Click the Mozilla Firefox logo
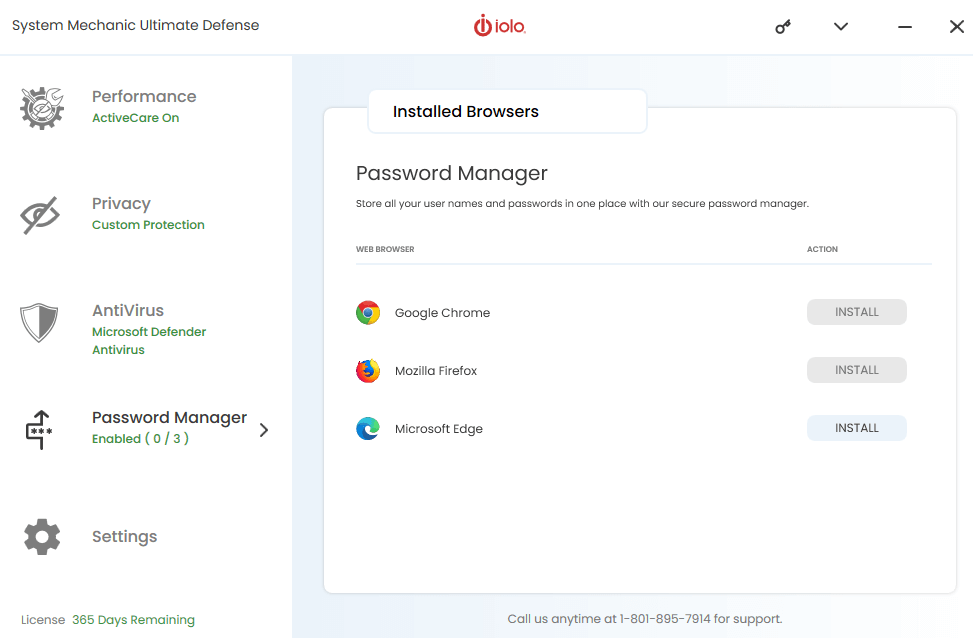 (368, 371)
